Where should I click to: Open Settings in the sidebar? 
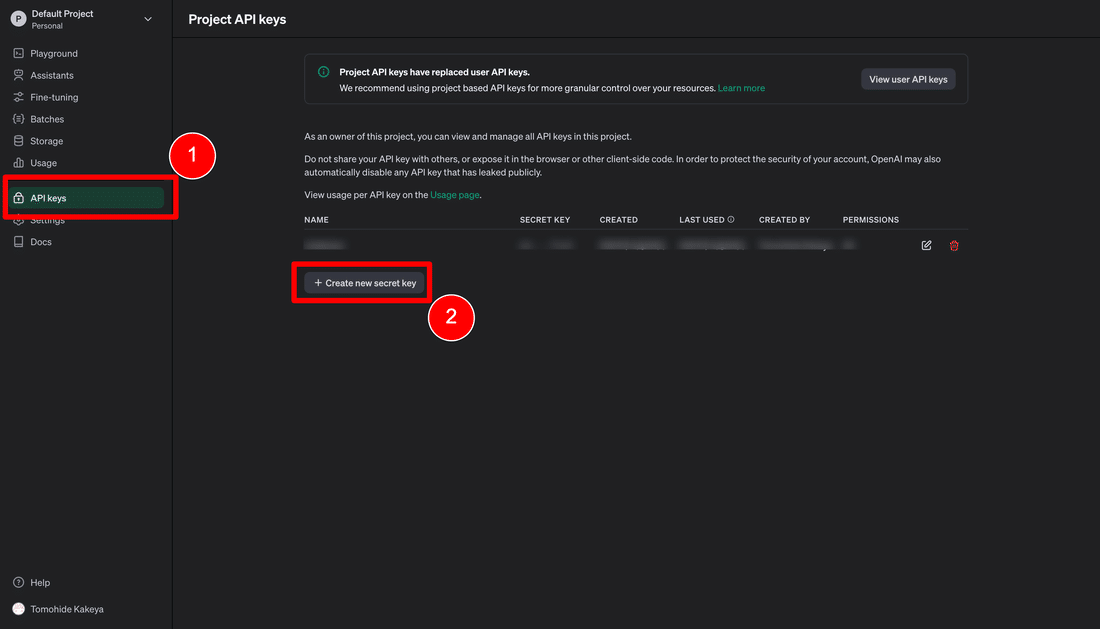pos(48,221)
